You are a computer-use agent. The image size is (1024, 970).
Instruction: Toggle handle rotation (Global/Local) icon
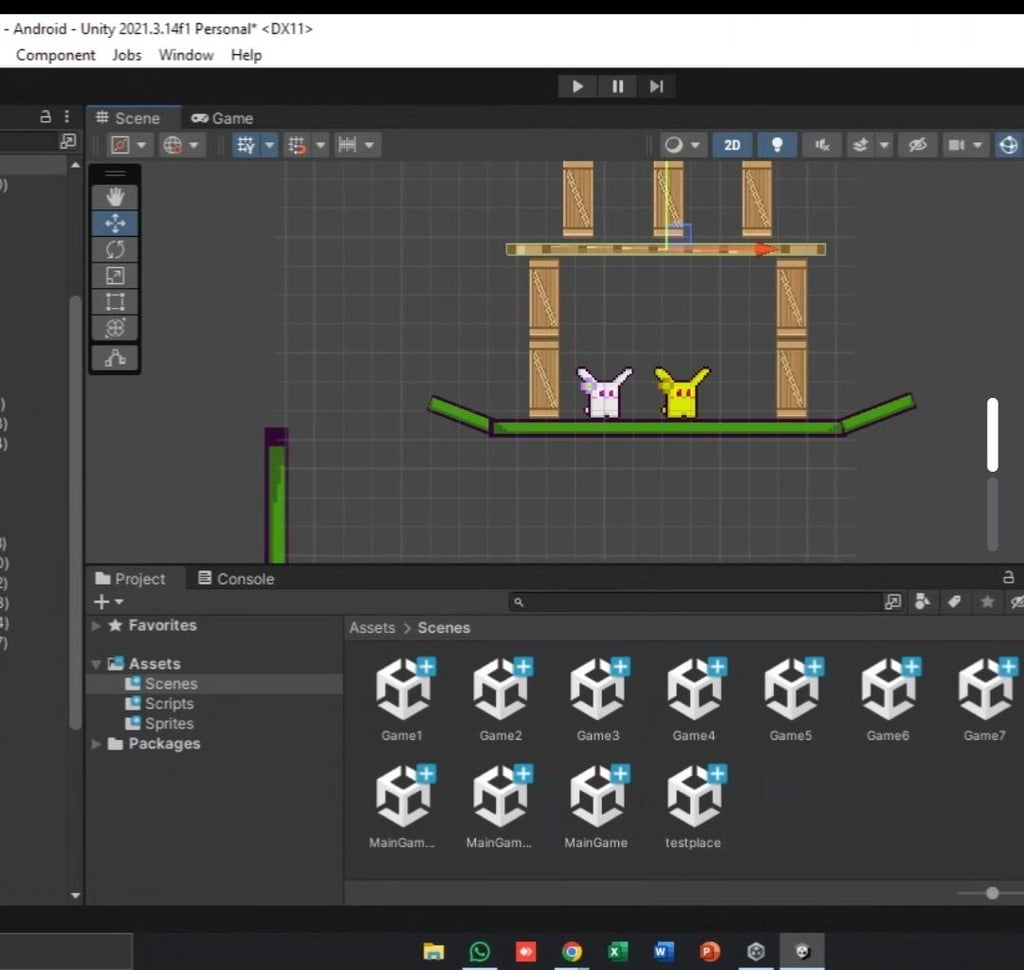pyautogui.click(x=172, y=145)
